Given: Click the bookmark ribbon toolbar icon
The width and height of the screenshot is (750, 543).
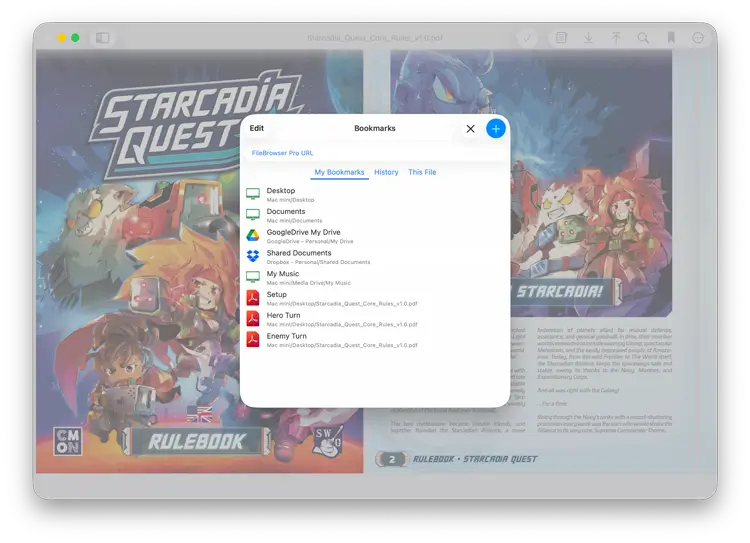Looking at the screenshot, I should coord(671,38).
